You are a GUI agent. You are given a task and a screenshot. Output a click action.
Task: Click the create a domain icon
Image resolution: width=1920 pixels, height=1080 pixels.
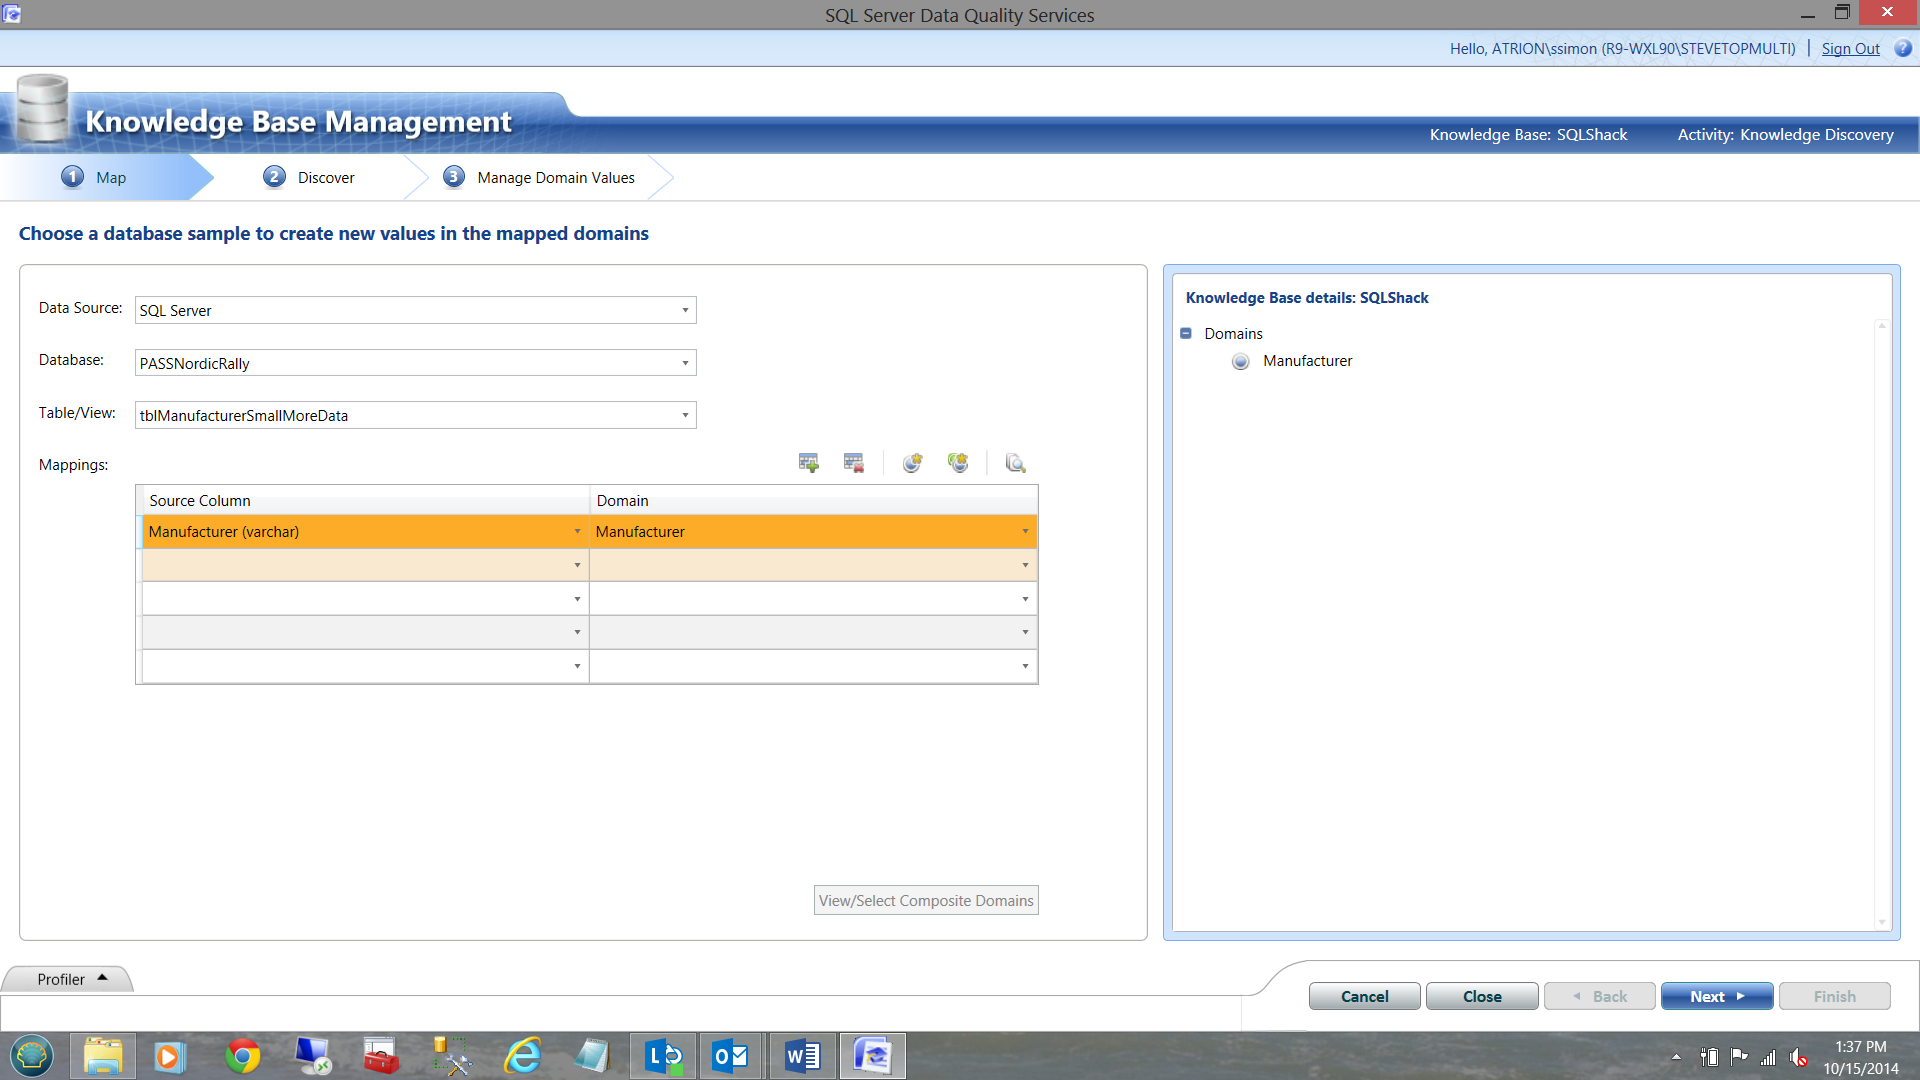tap(912, 463)
